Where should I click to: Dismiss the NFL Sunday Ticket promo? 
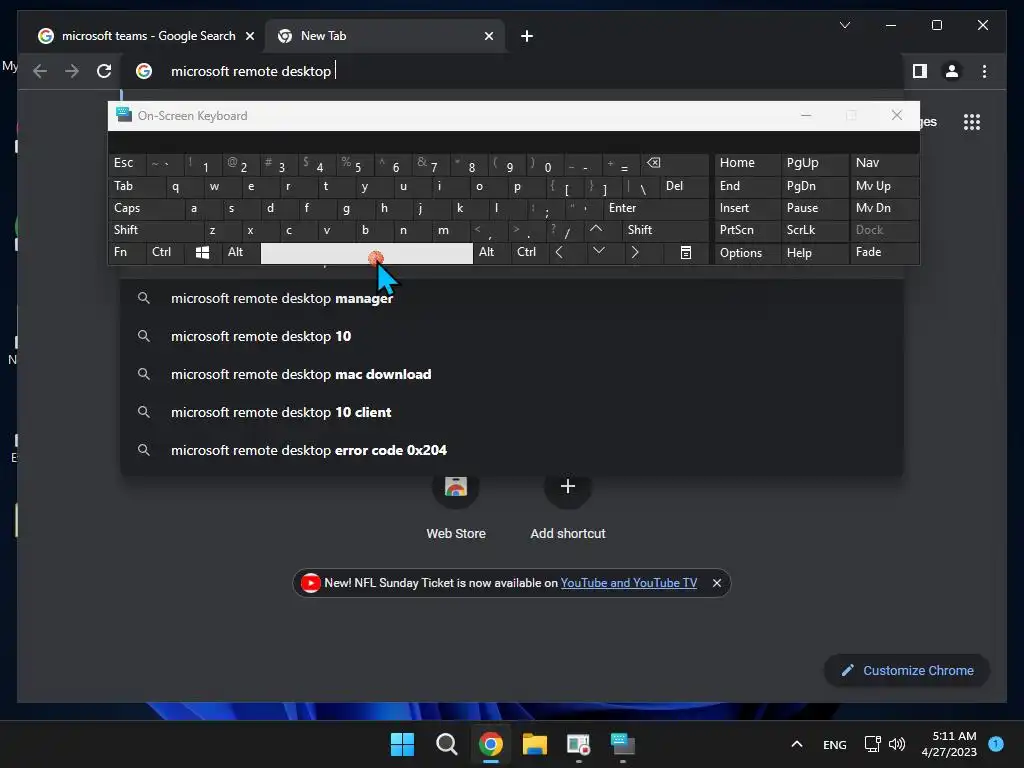[x=716, y=583]
